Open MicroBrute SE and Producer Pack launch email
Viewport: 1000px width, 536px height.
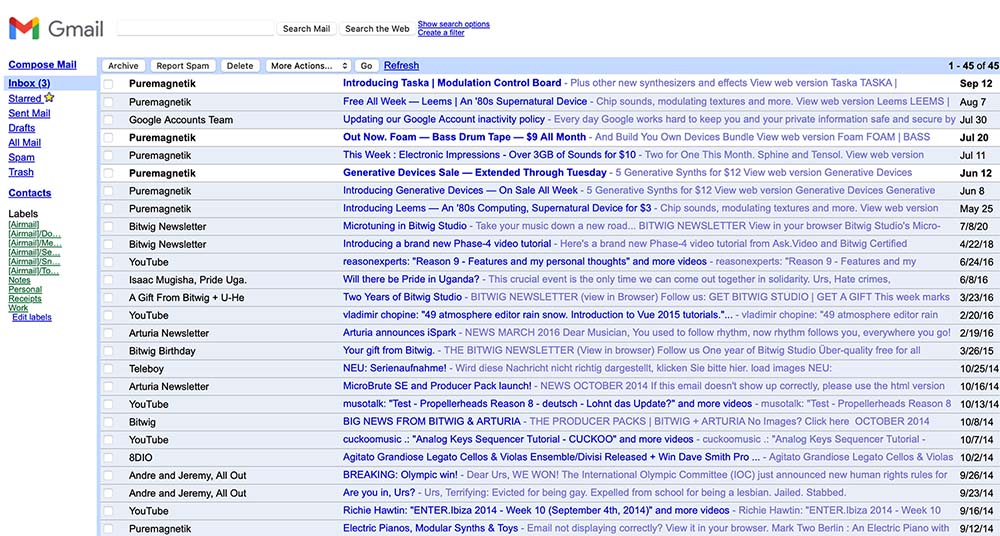pos(437,386)
